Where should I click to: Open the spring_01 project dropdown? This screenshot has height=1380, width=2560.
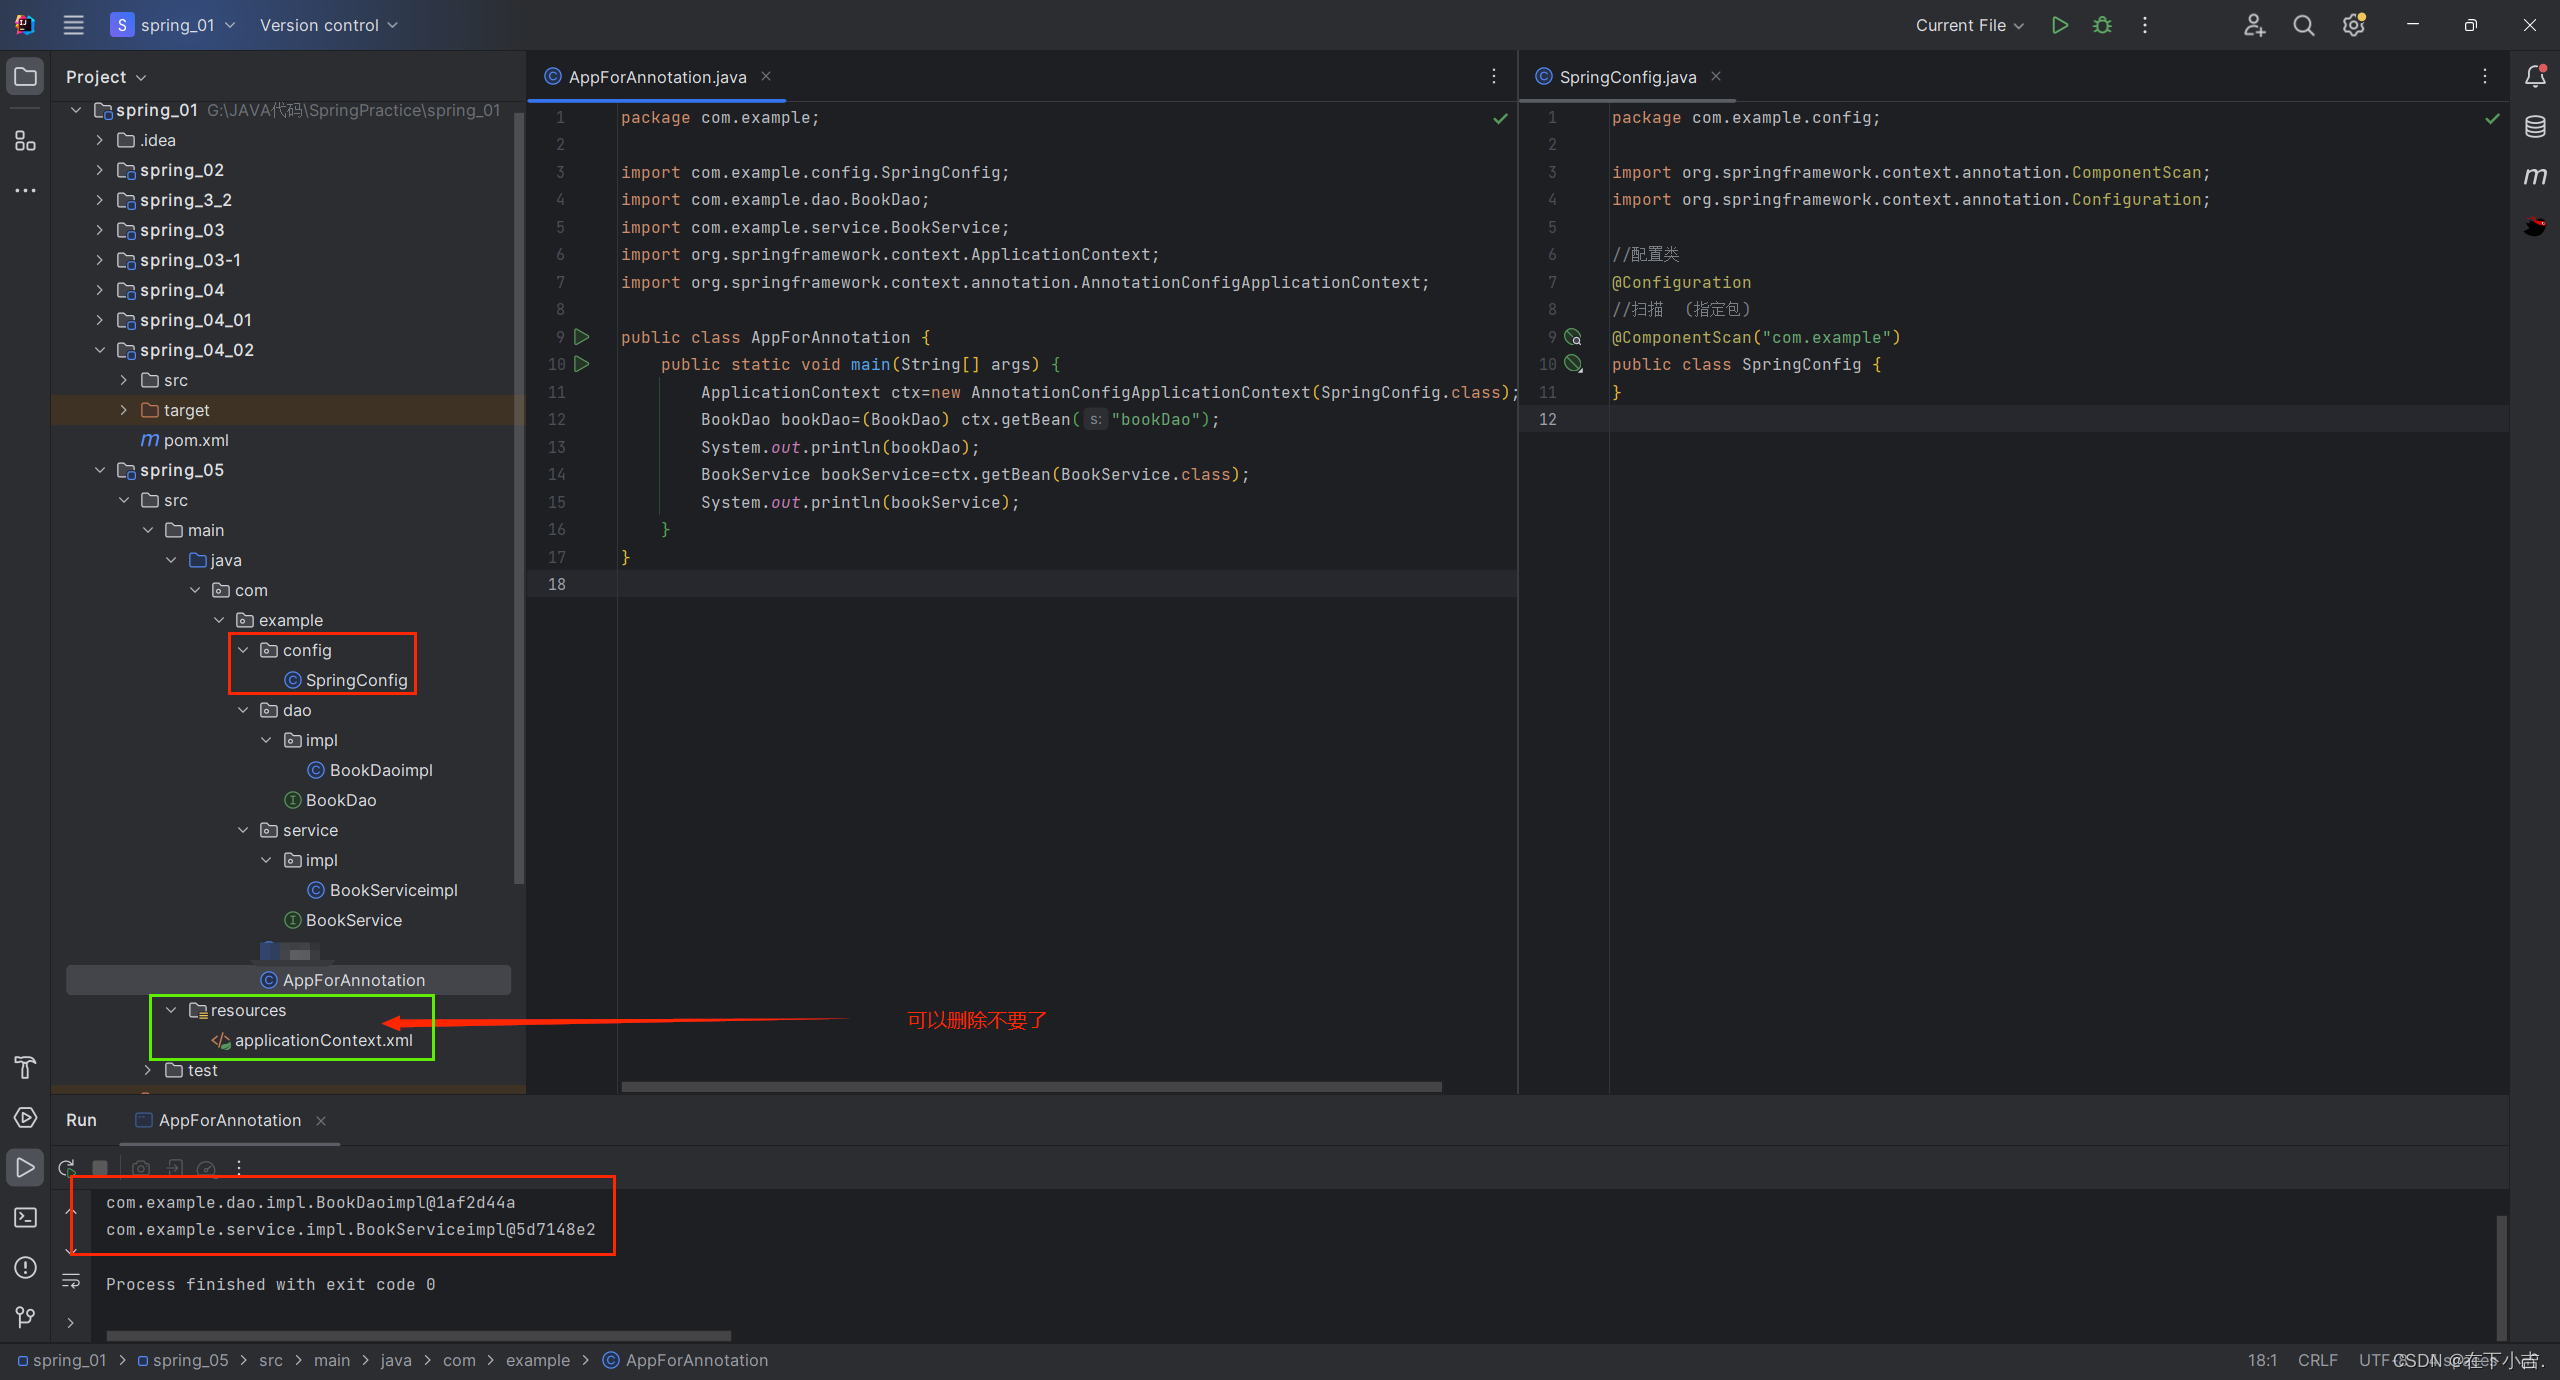pyautogui.click(x=174, y=25)
